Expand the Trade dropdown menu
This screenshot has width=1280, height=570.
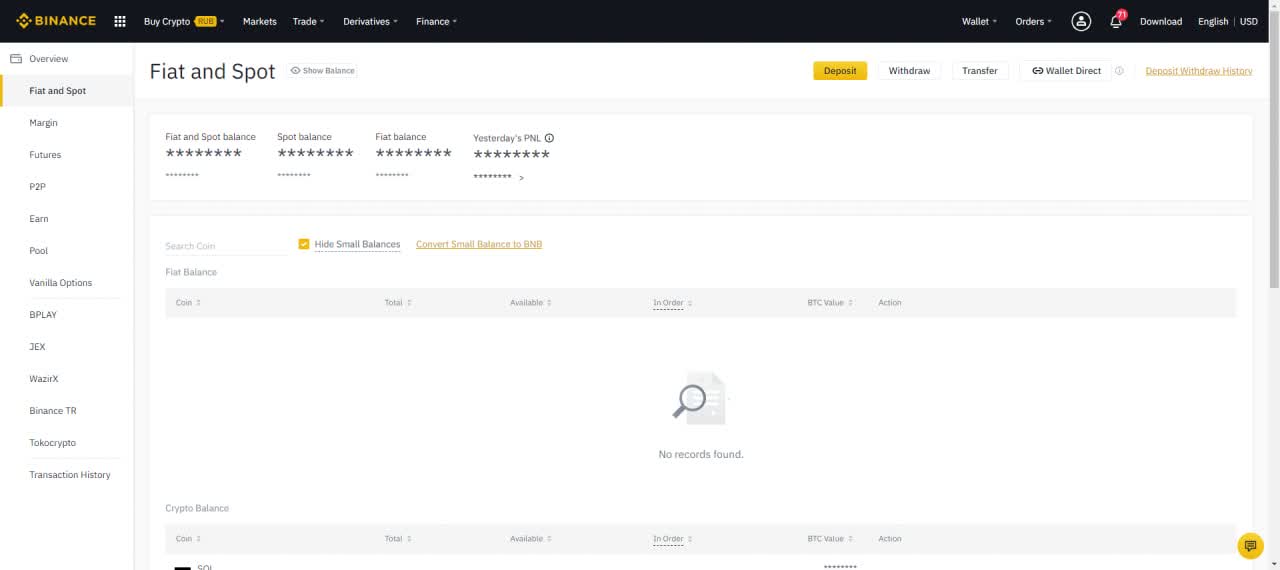click(x=308, y=21)
